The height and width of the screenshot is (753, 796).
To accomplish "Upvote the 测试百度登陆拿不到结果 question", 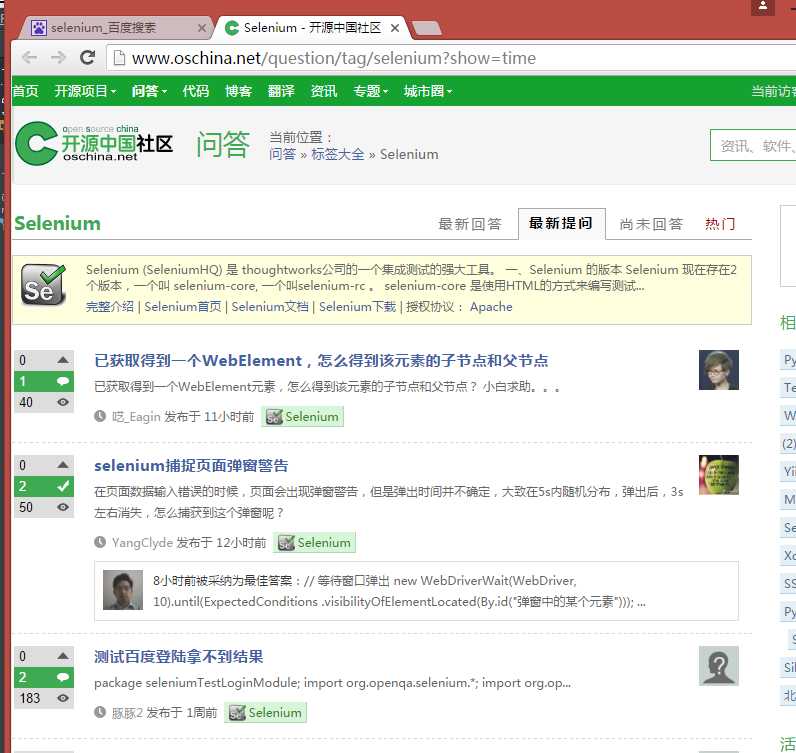I will tap(63, 656).
